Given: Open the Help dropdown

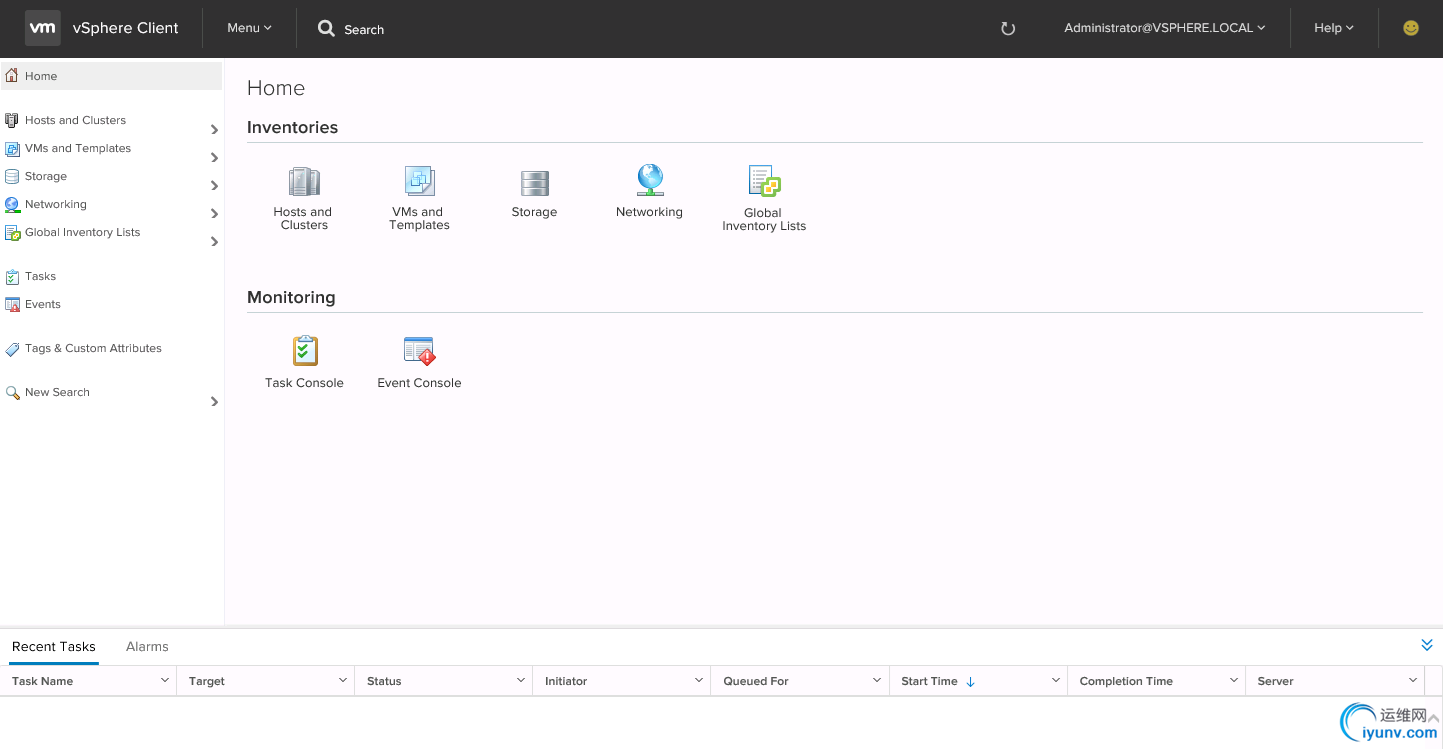Looking at the screenshot, I should click(1334, 28).
